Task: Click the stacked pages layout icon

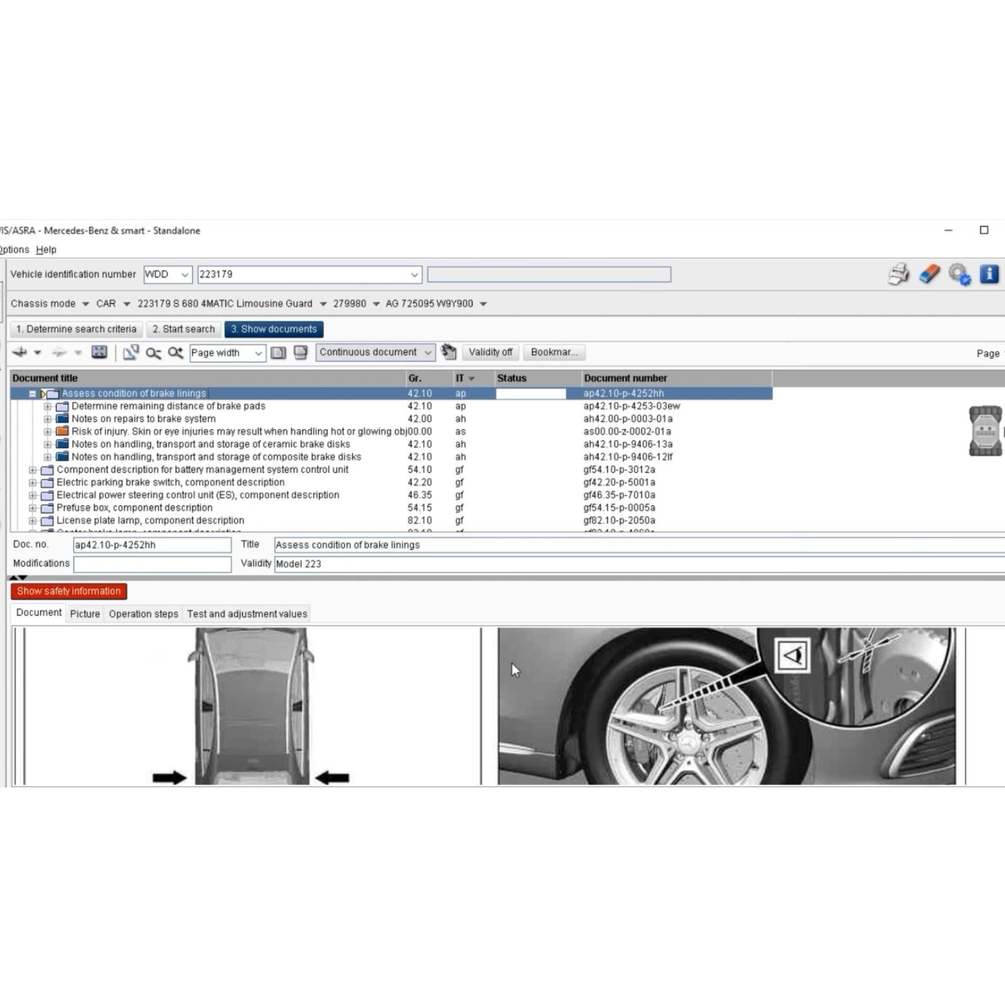Action: point(300,353)
